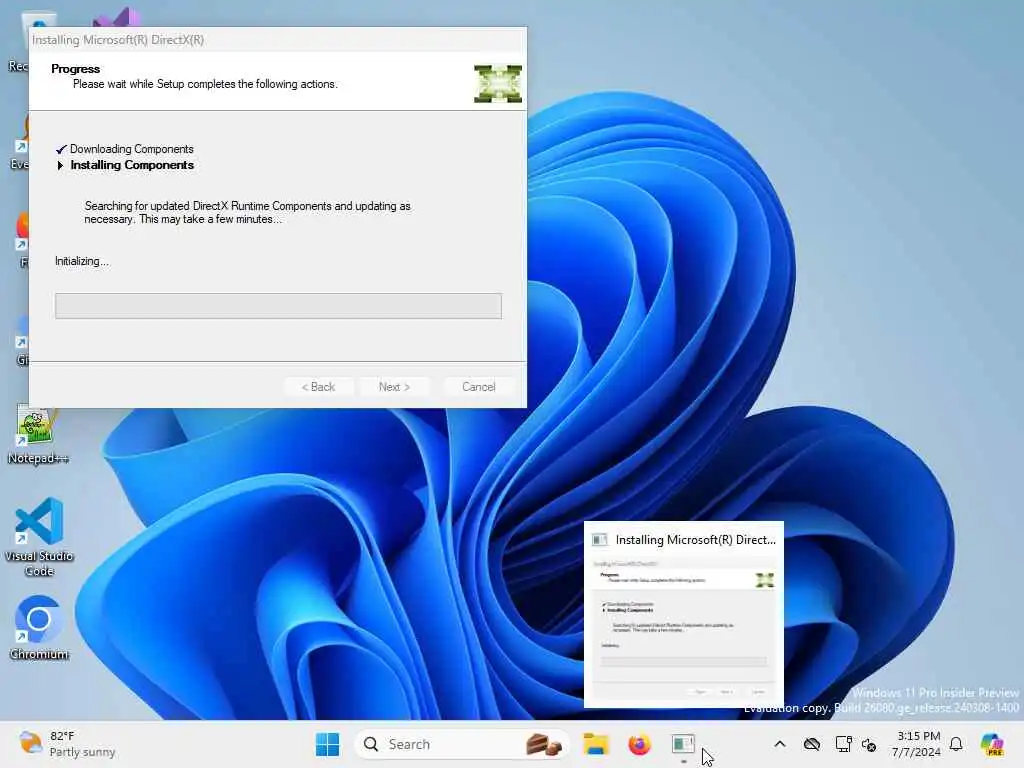Click the arrow beside Installing Components

click(x=60, y=165)
